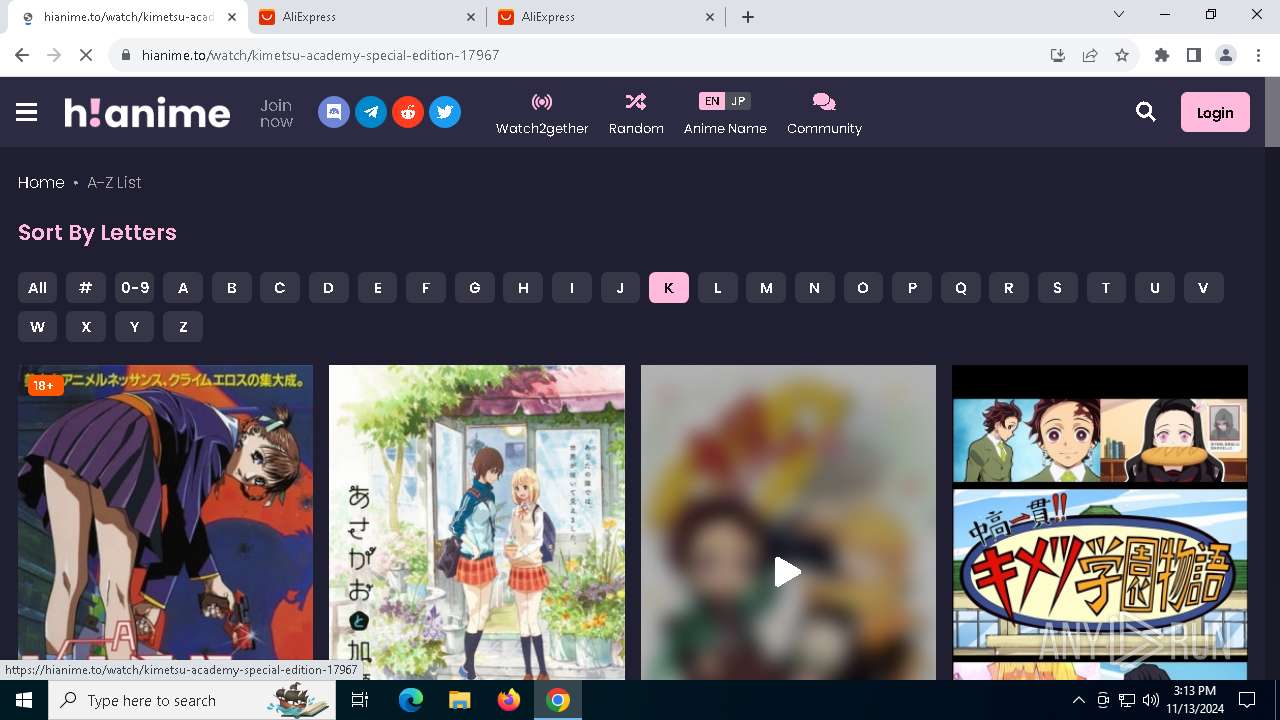Screen dimensions: 1280x720
Task: Stop loading the page
Action: pos(86,55)
